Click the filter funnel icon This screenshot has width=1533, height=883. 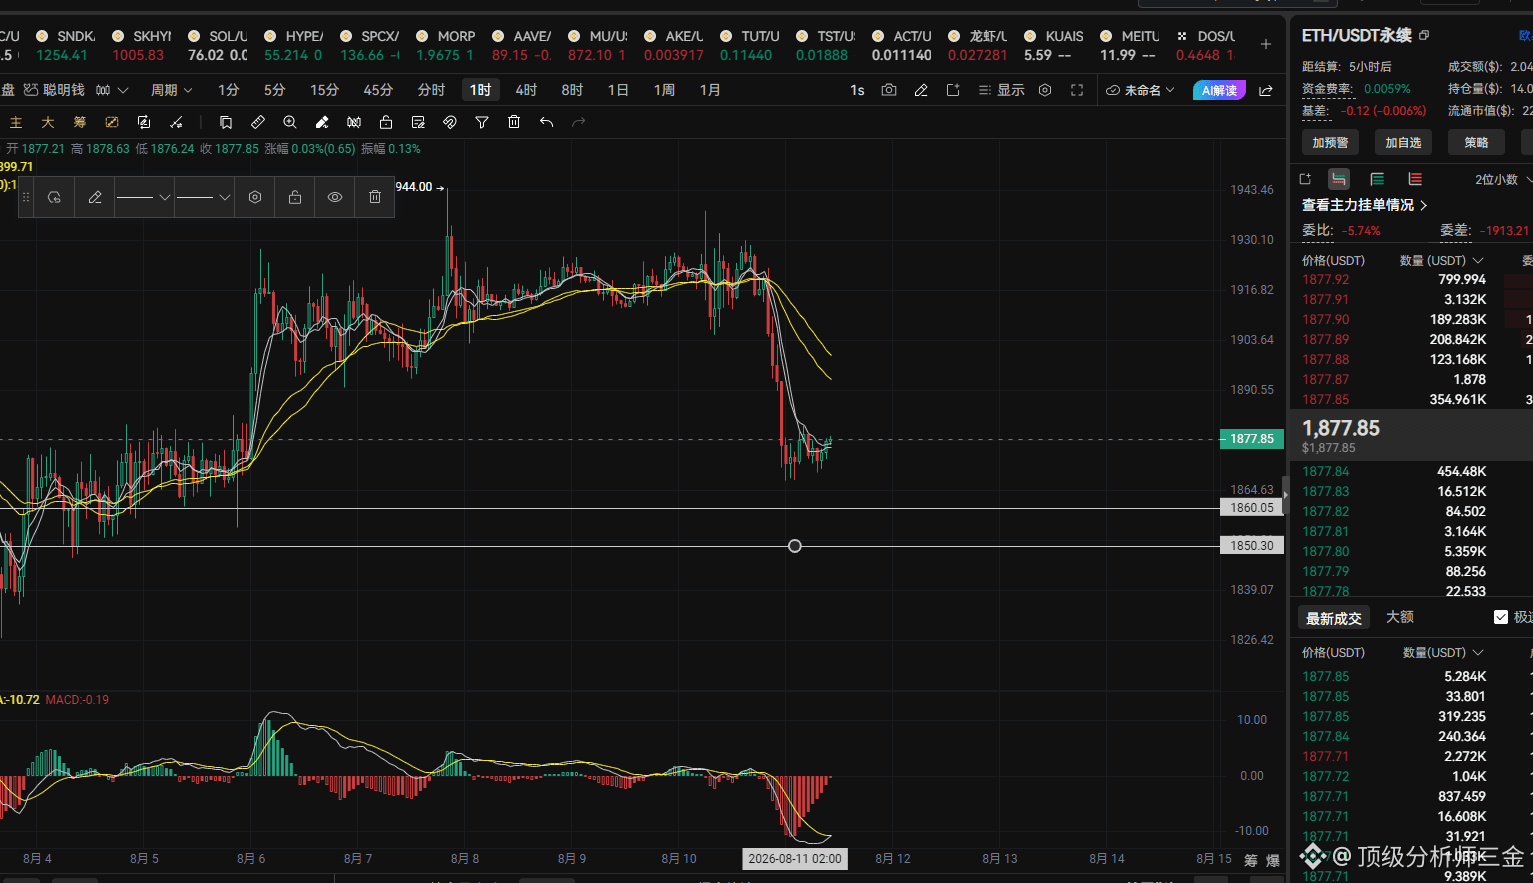click(482, 122)
